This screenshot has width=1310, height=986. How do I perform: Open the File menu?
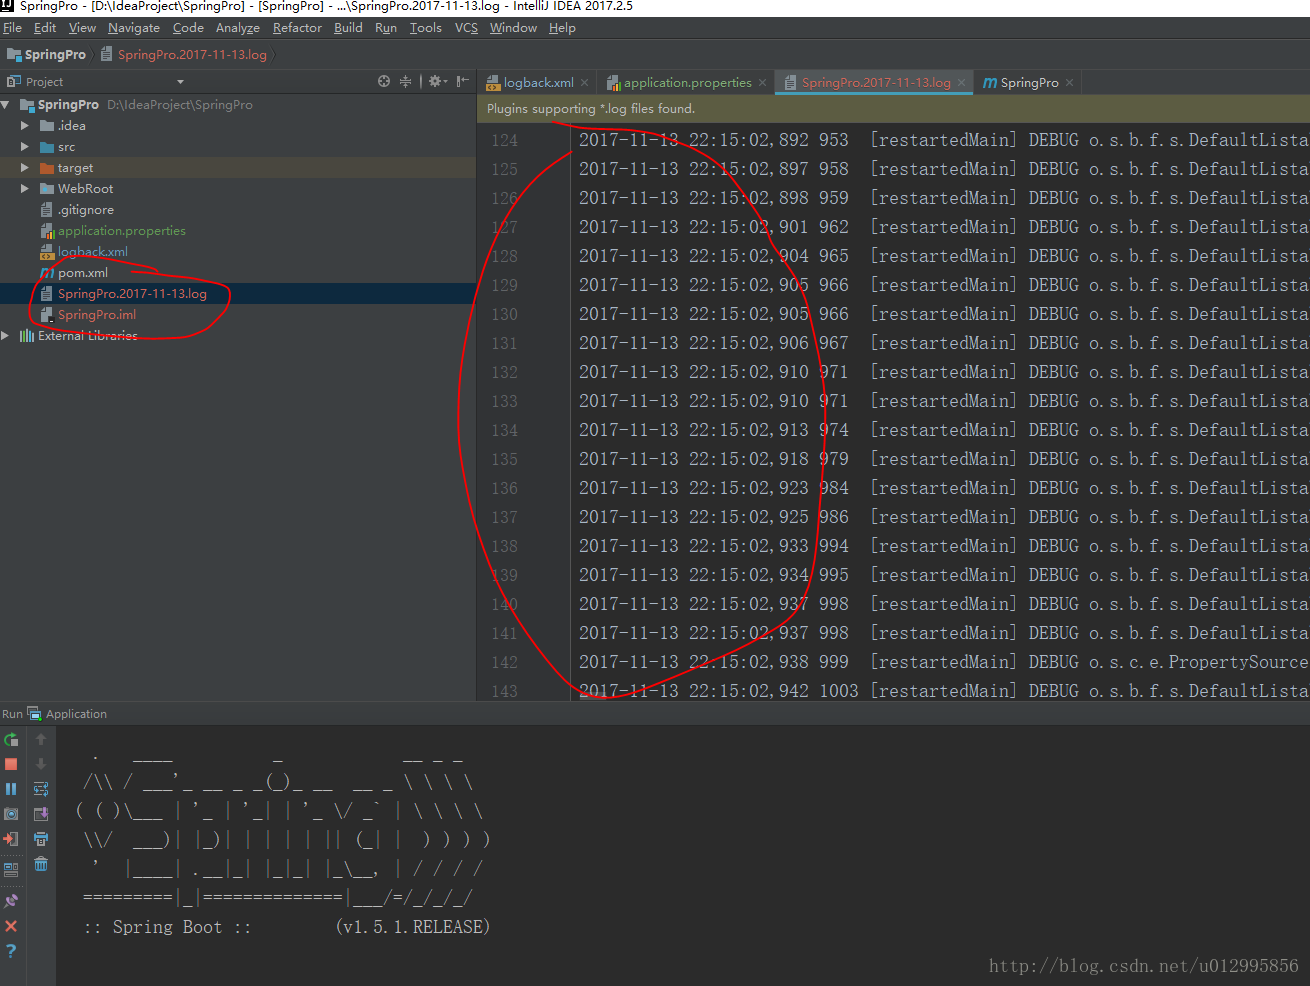(12, 28)
